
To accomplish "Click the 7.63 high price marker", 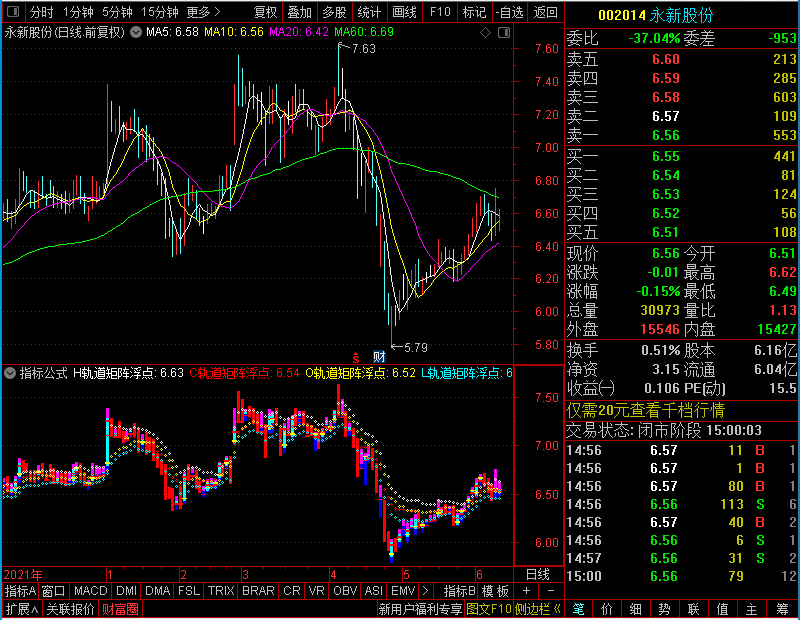I will pos(363,49).
